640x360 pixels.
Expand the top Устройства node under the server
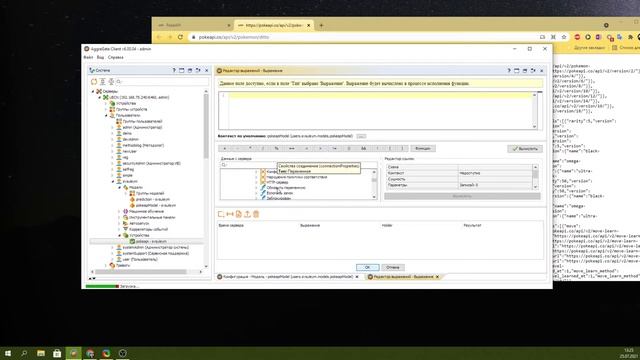coord(106,104)
